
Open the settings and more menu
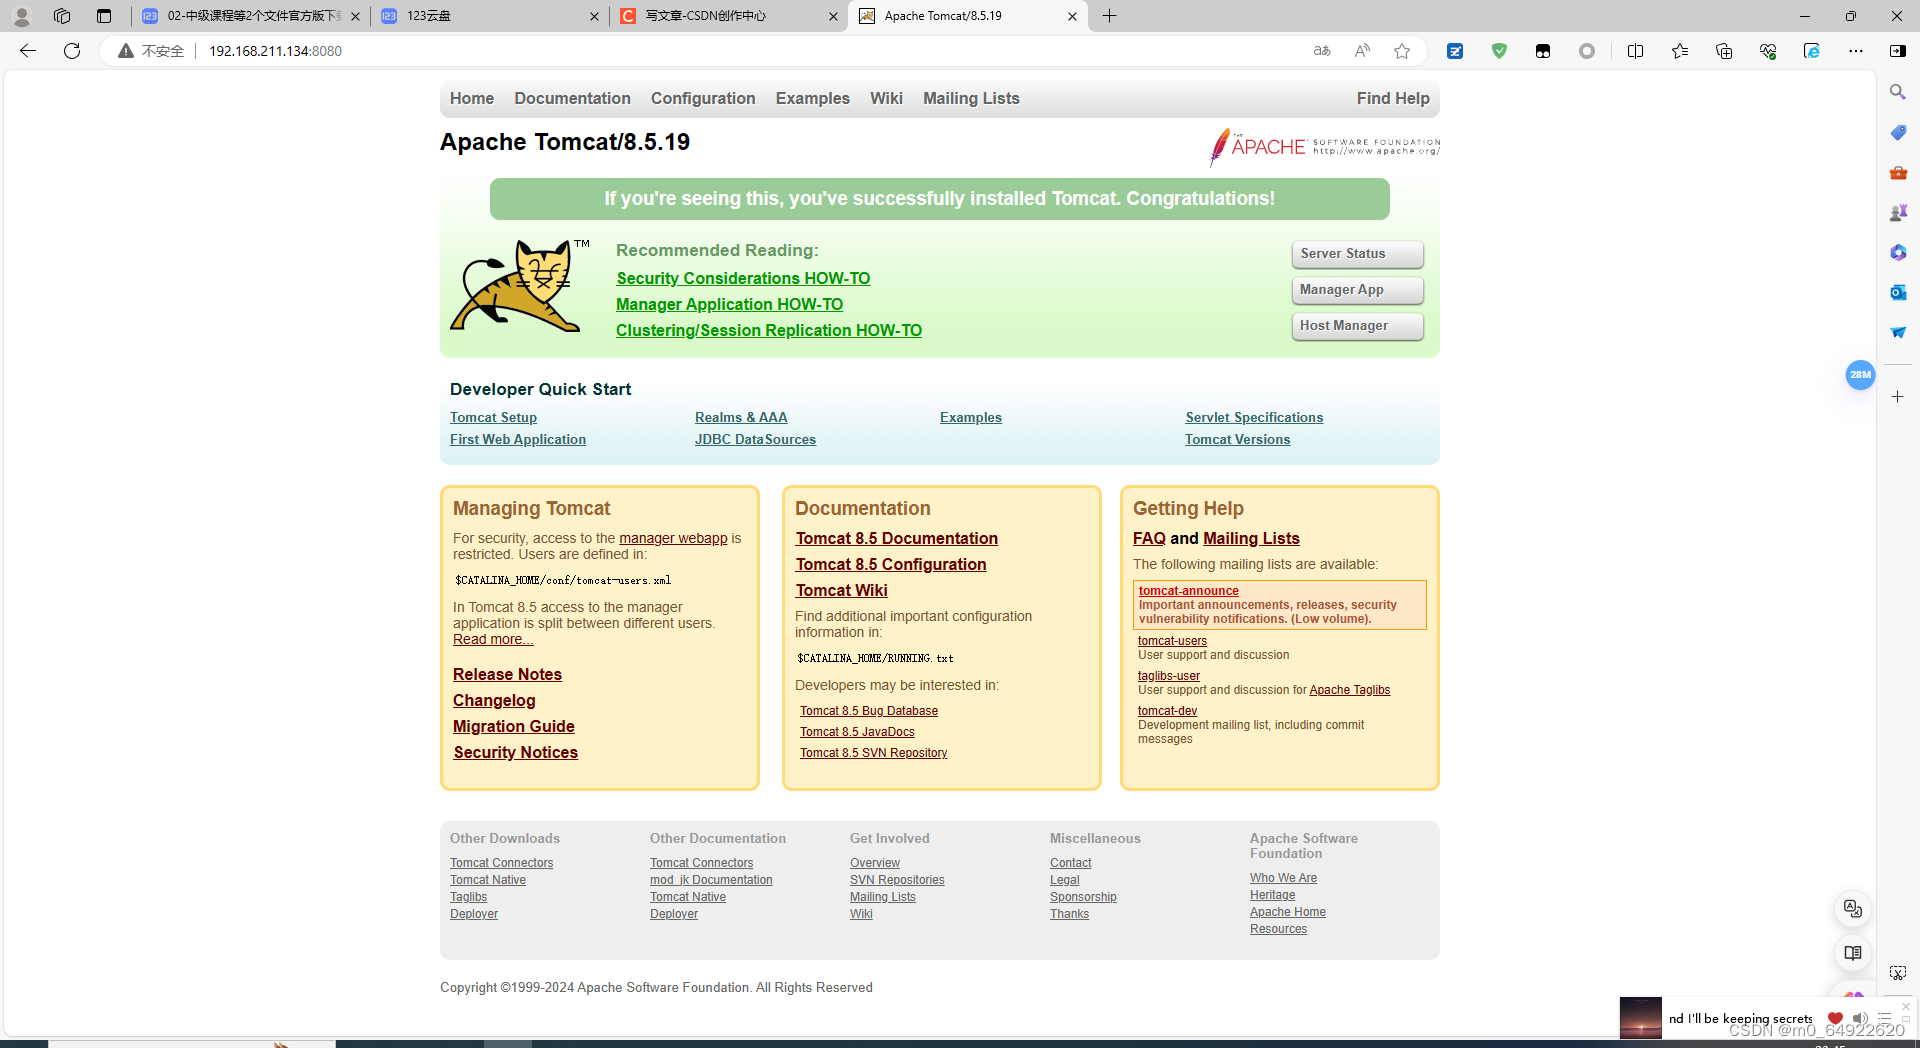(x=1856, y=51)
